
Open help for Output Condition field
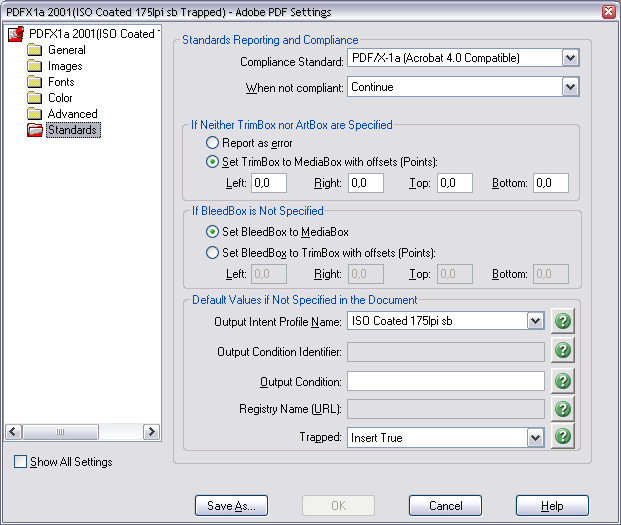click(563, 381)
